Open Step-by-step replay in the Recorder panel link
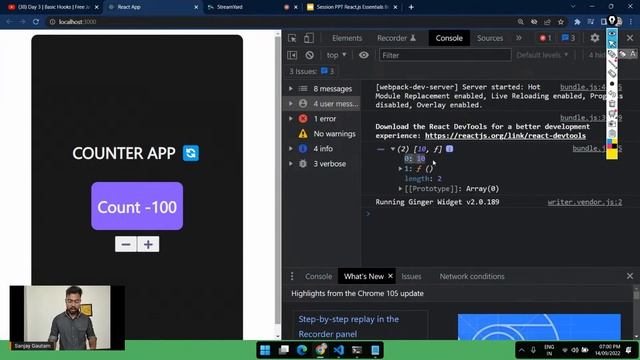The width and height of the screenshot is (640, 360). coord(348,327)
